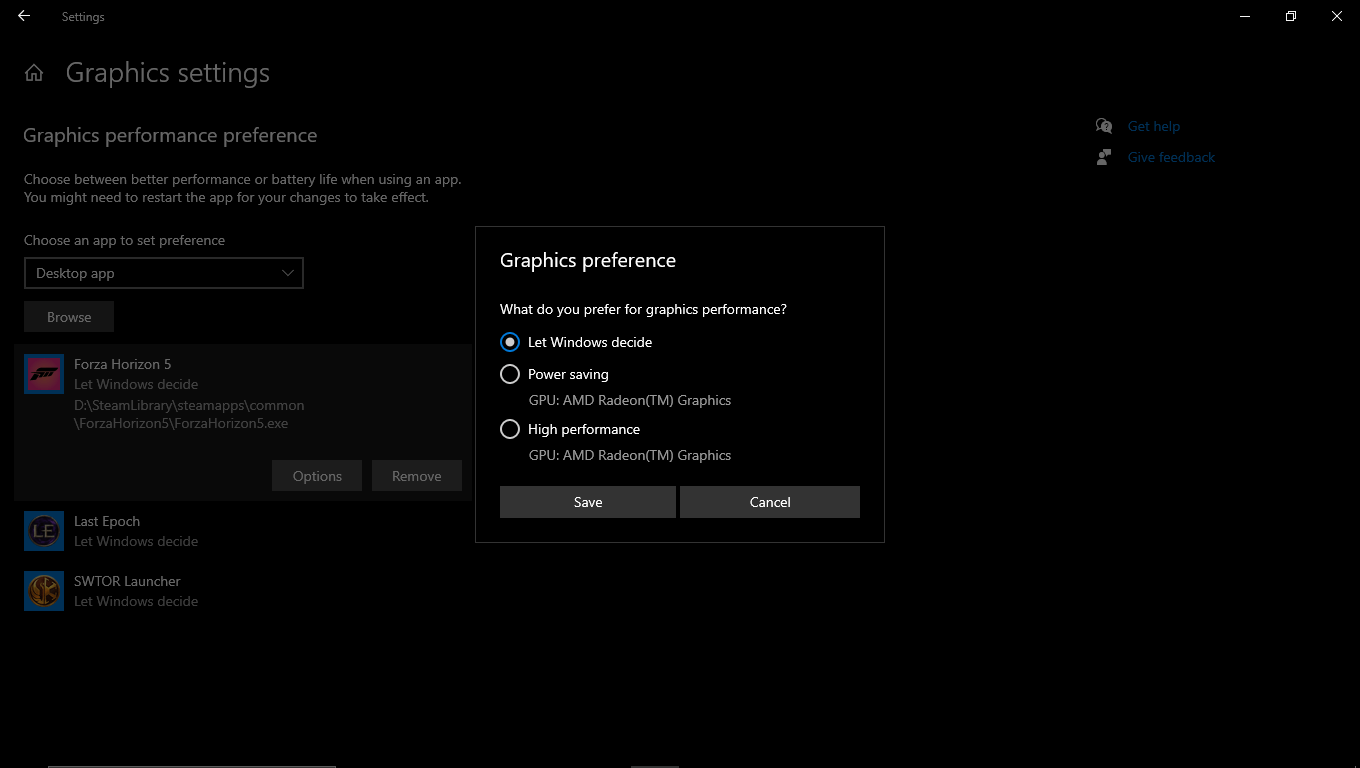Select the Let Windows decide radio button
This screenshot has width=1360, height=768.
(510, 342)
